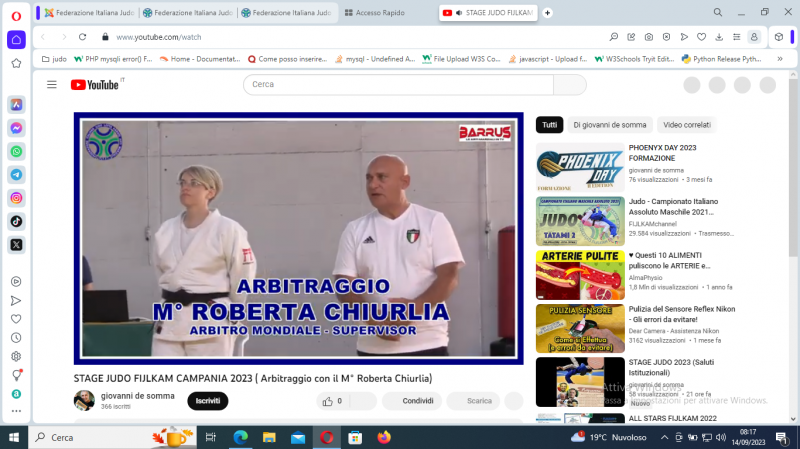
Task: Click the Scarica download button
Action: (x=473, y=401)
